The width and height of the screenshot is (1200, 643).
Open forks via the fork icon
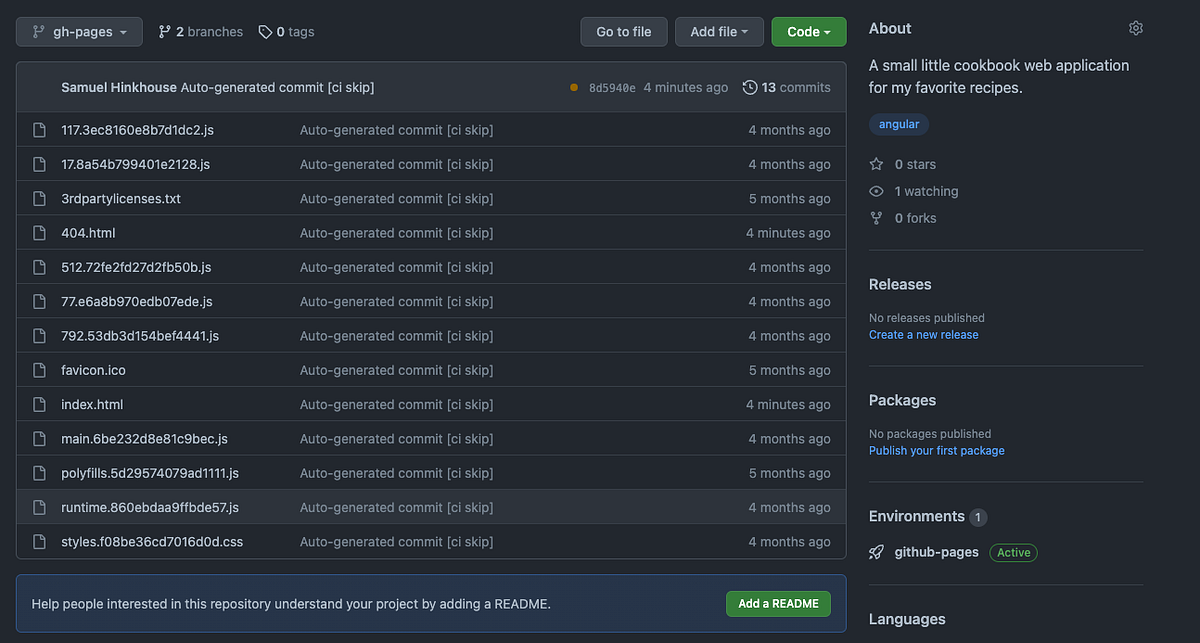876,217
